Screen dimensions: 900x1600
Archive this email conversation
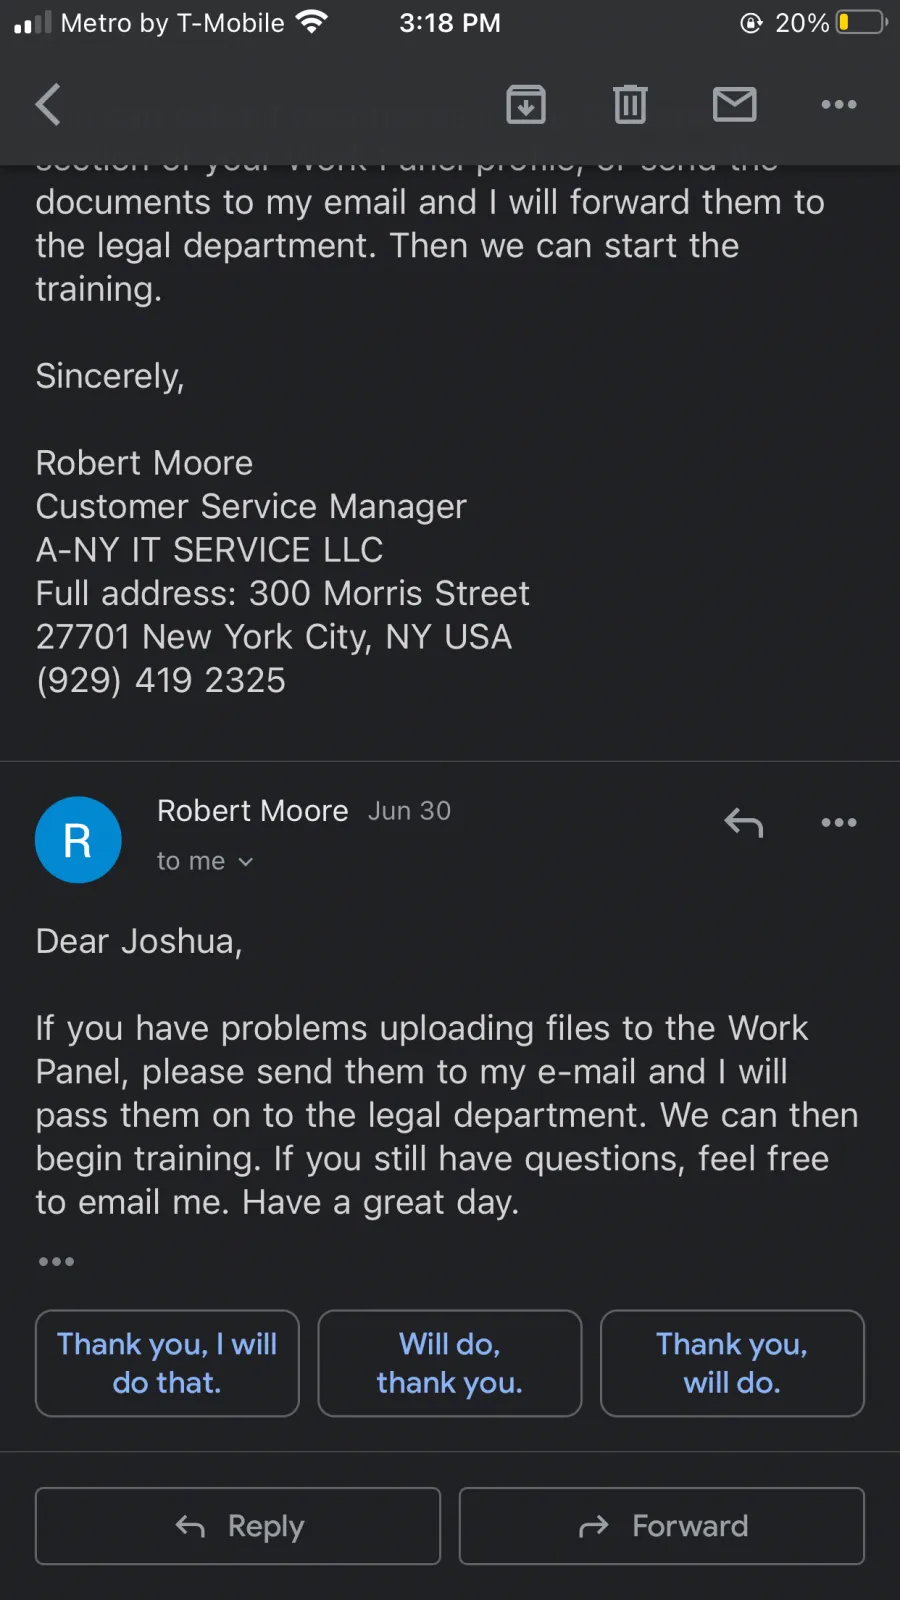pos(526,104)
